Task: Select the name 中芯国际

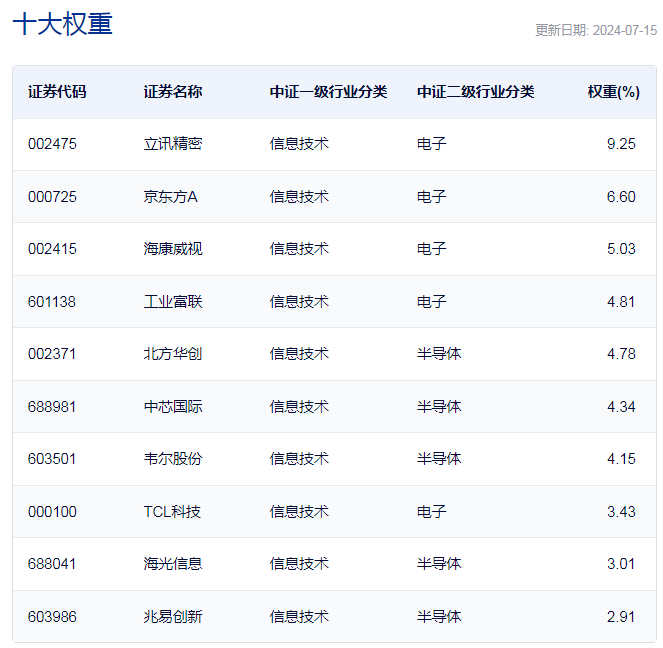Action: click(x=173, y=407)
